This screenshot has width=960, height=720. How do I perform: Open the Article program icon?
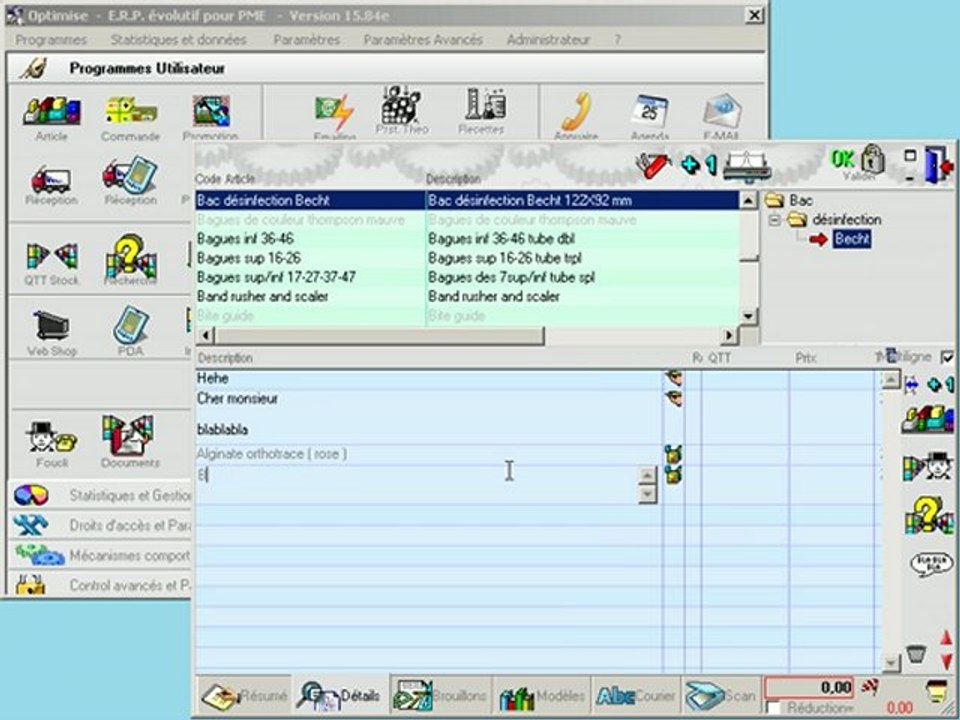click(51, 113)
